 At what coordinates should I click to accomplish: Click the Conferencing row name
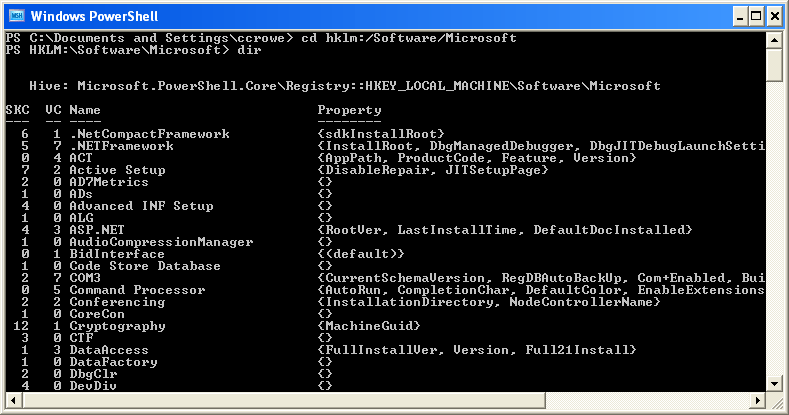pos(117,302)
